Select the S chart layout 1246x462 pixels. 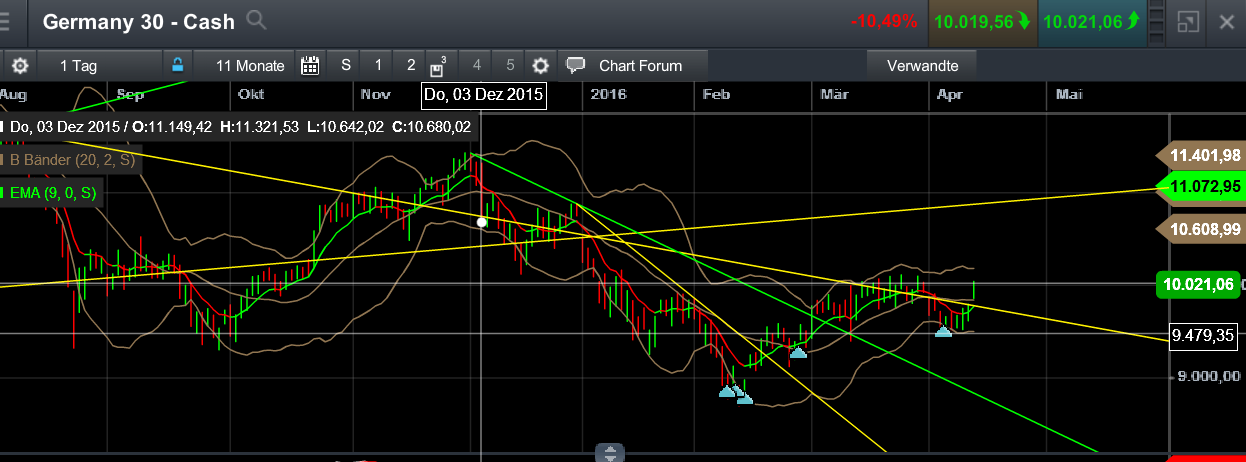point(346,65)
